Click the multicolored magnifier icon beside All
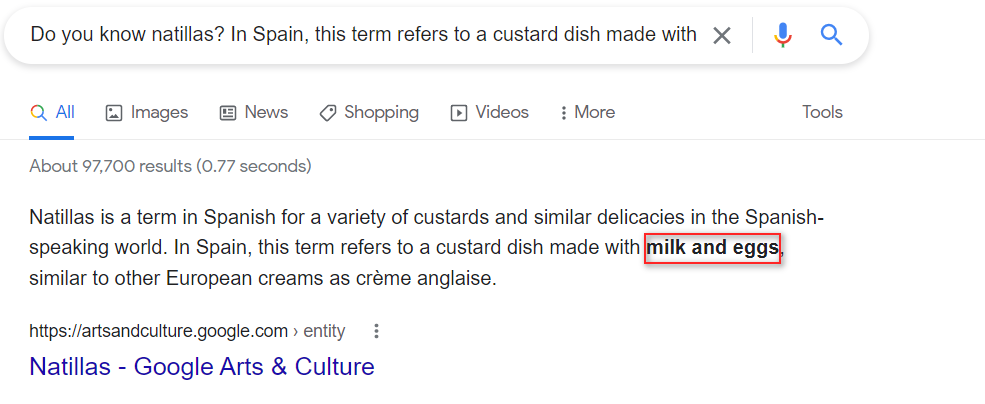 [39, 113]
